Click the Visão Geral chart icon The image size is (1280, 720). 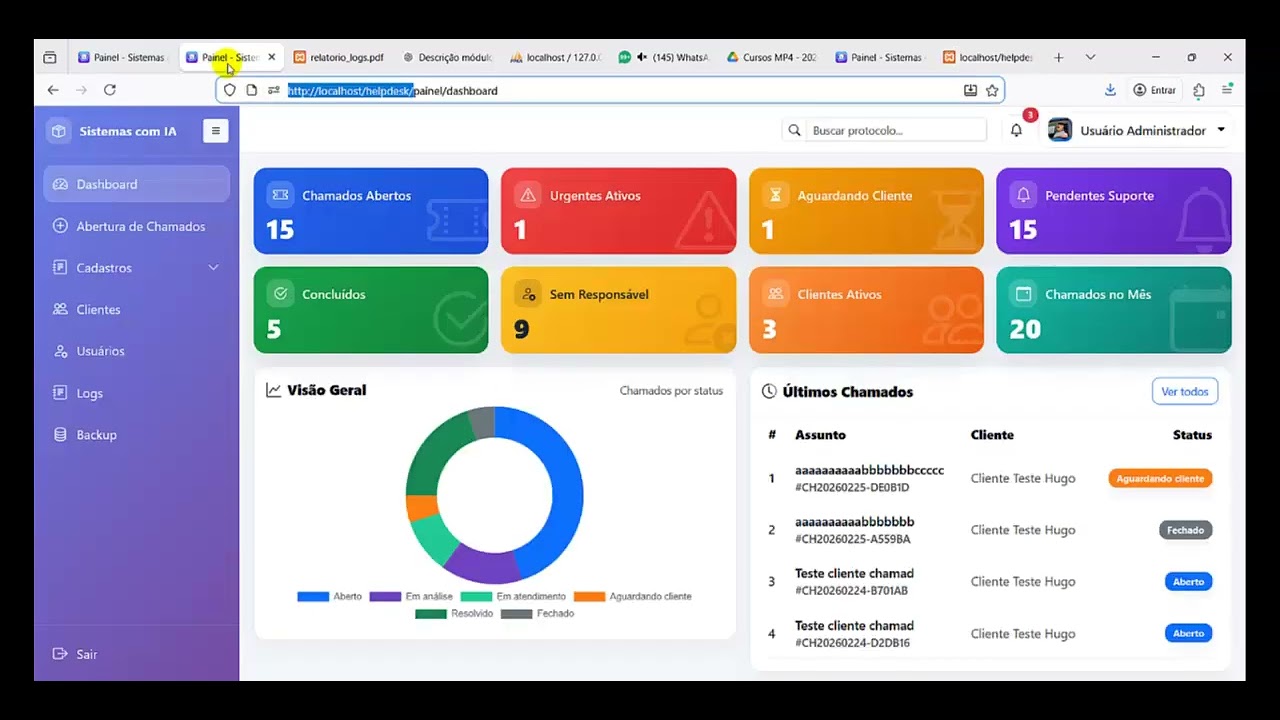point(273,390)
